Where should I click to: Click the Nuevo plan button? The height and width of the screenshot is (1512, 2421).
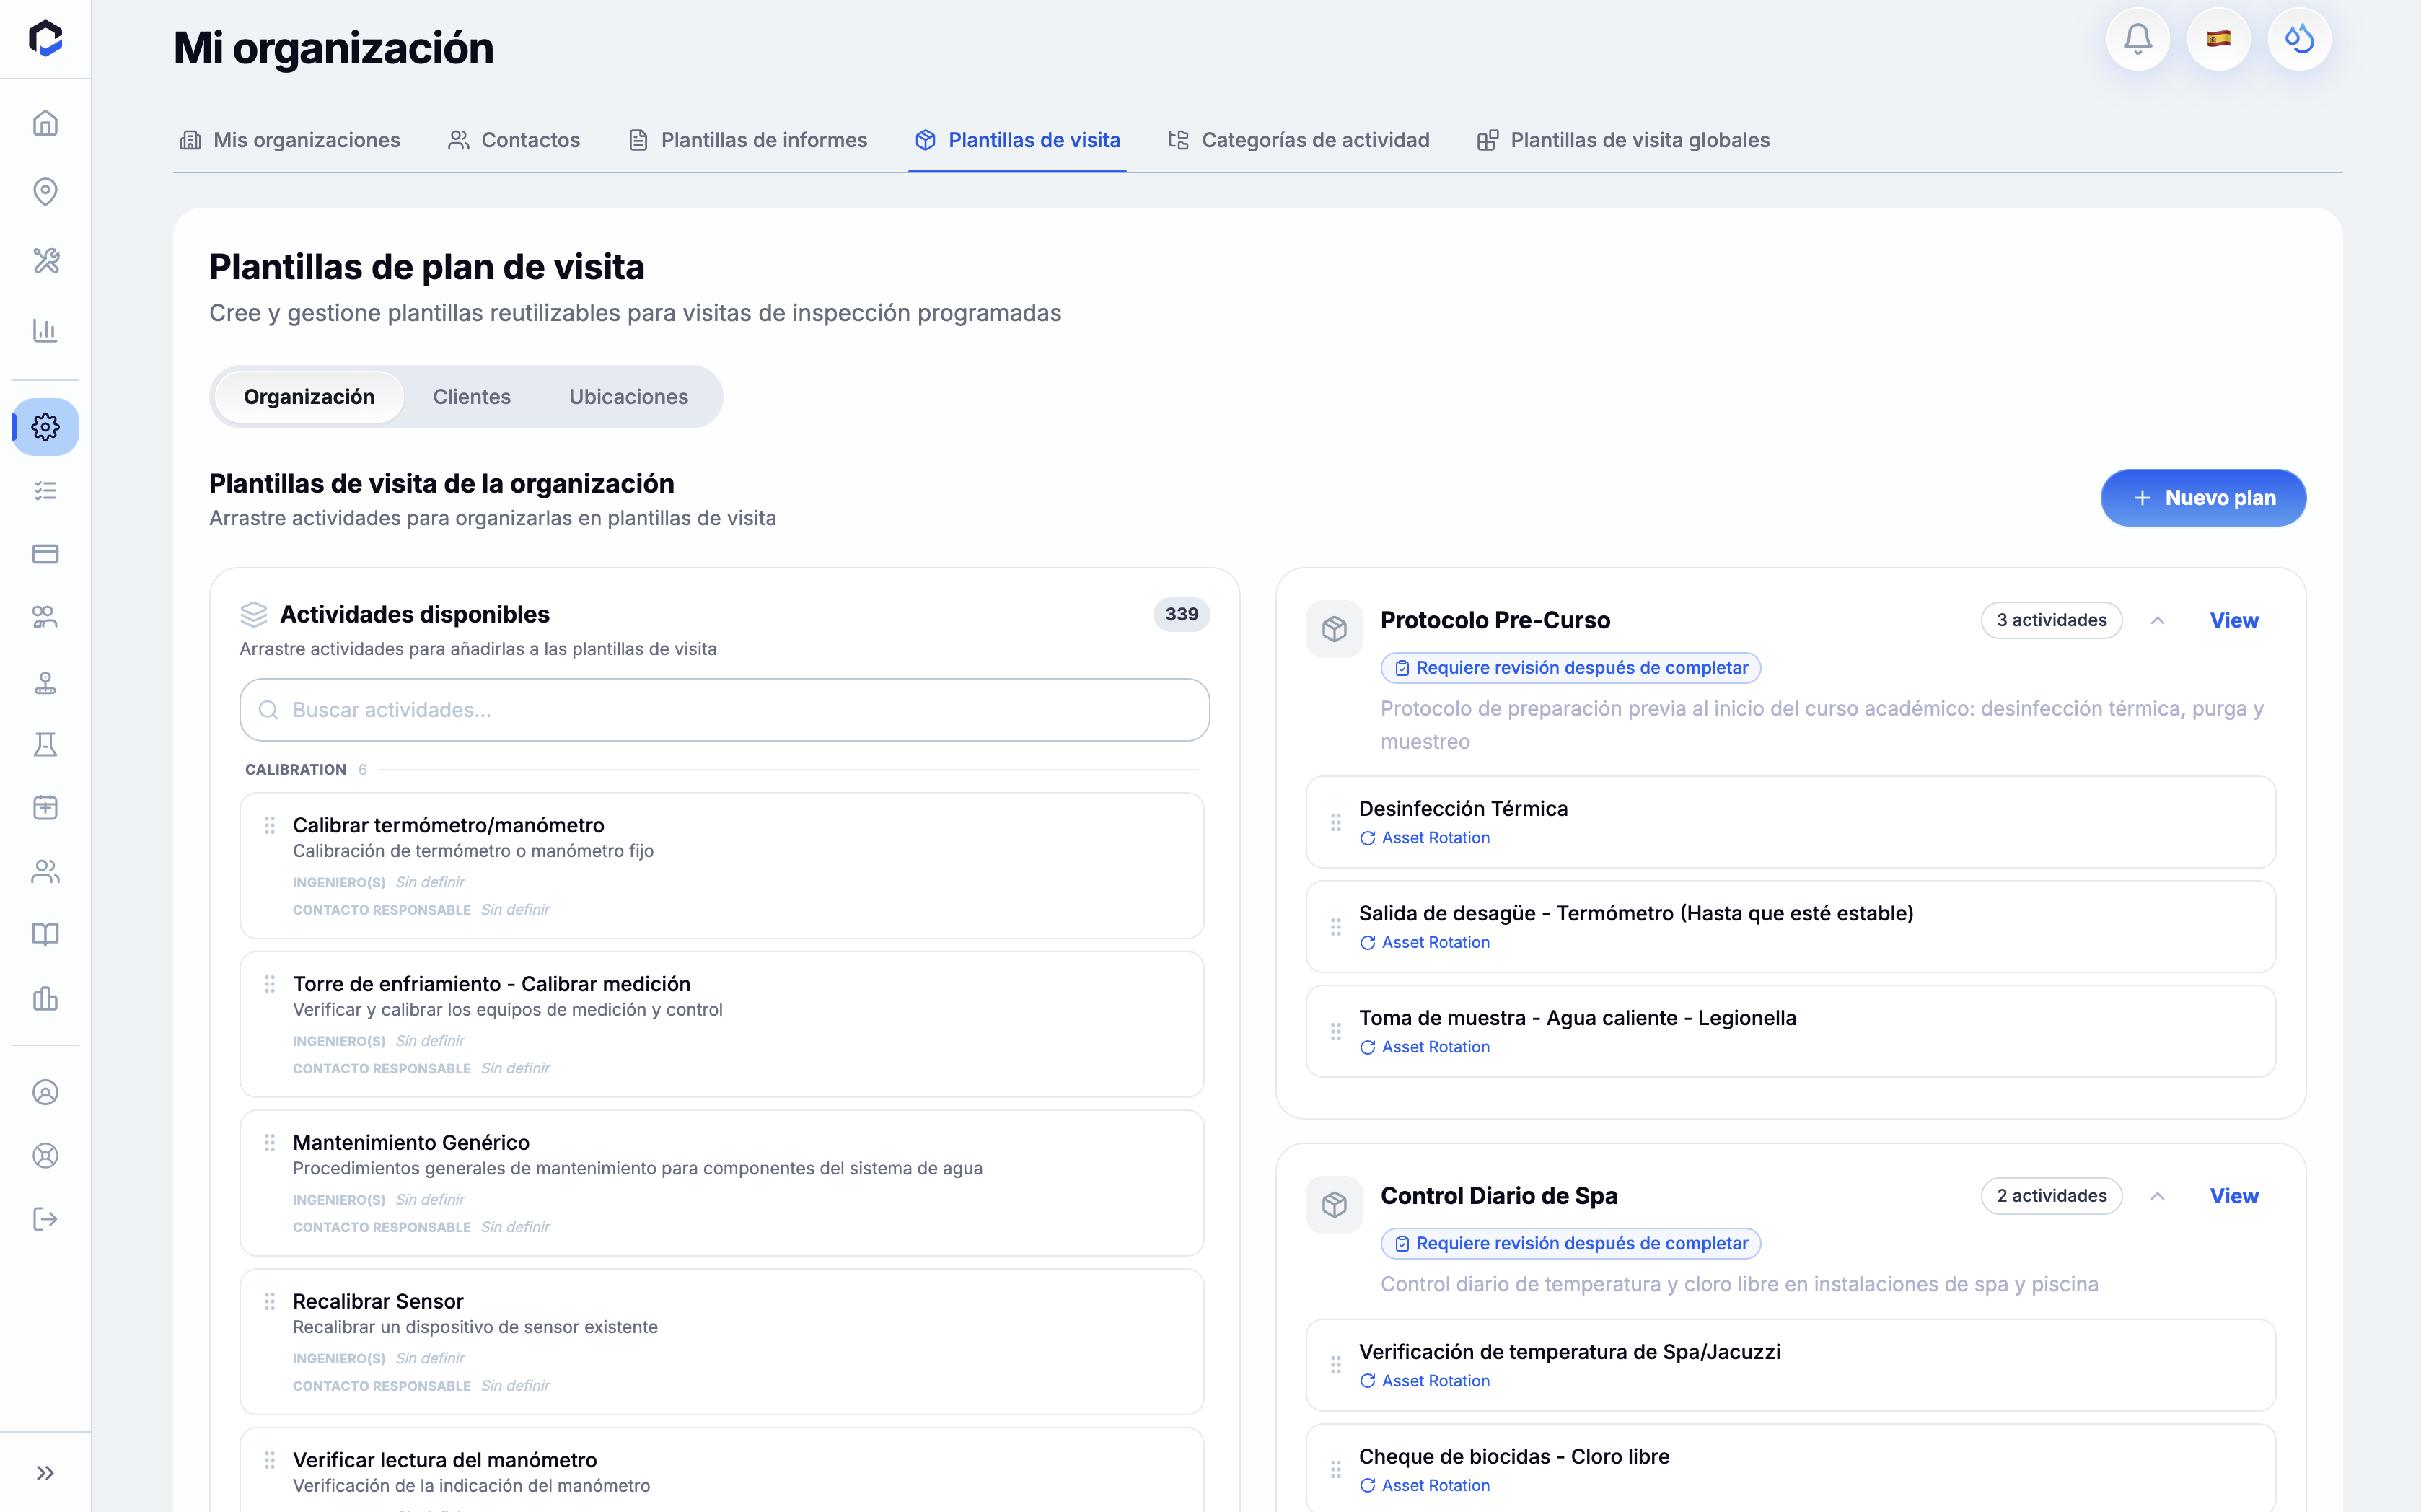[2204, 498]
